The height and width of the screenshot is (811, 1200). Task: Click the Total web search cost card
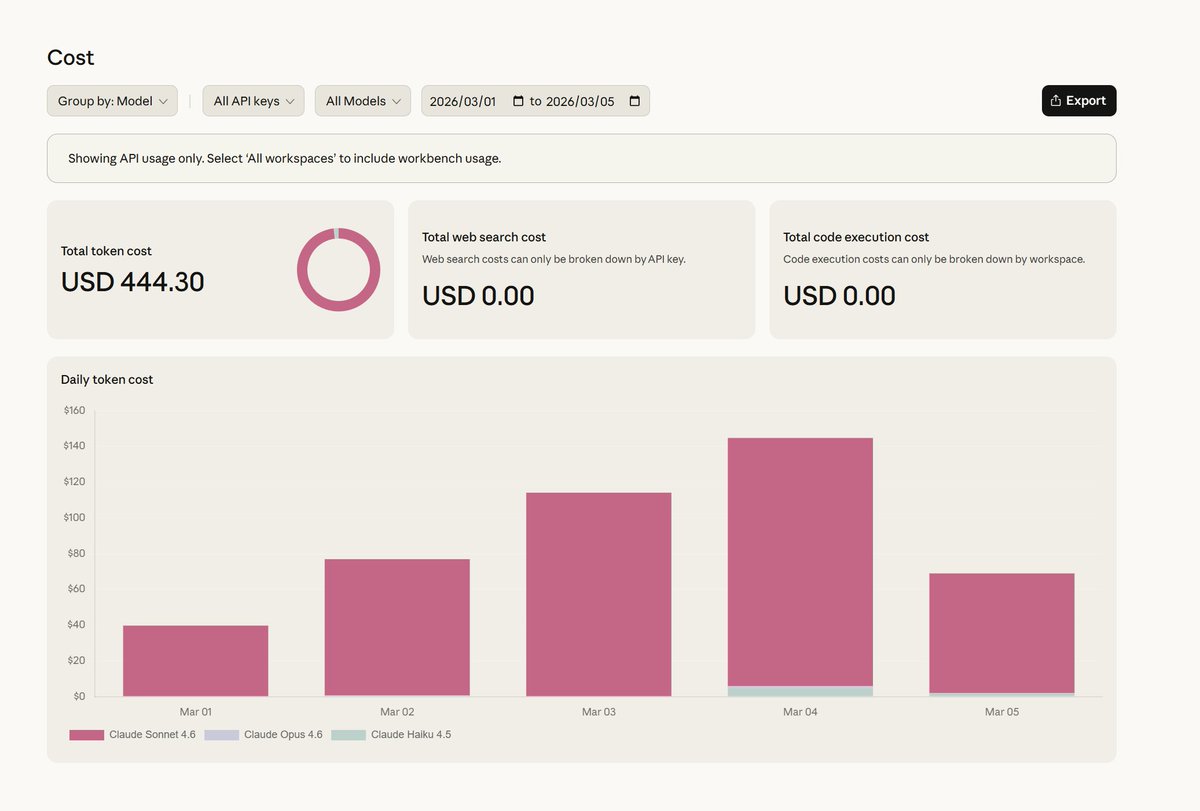pyautogui.click(x=581, y=269)
